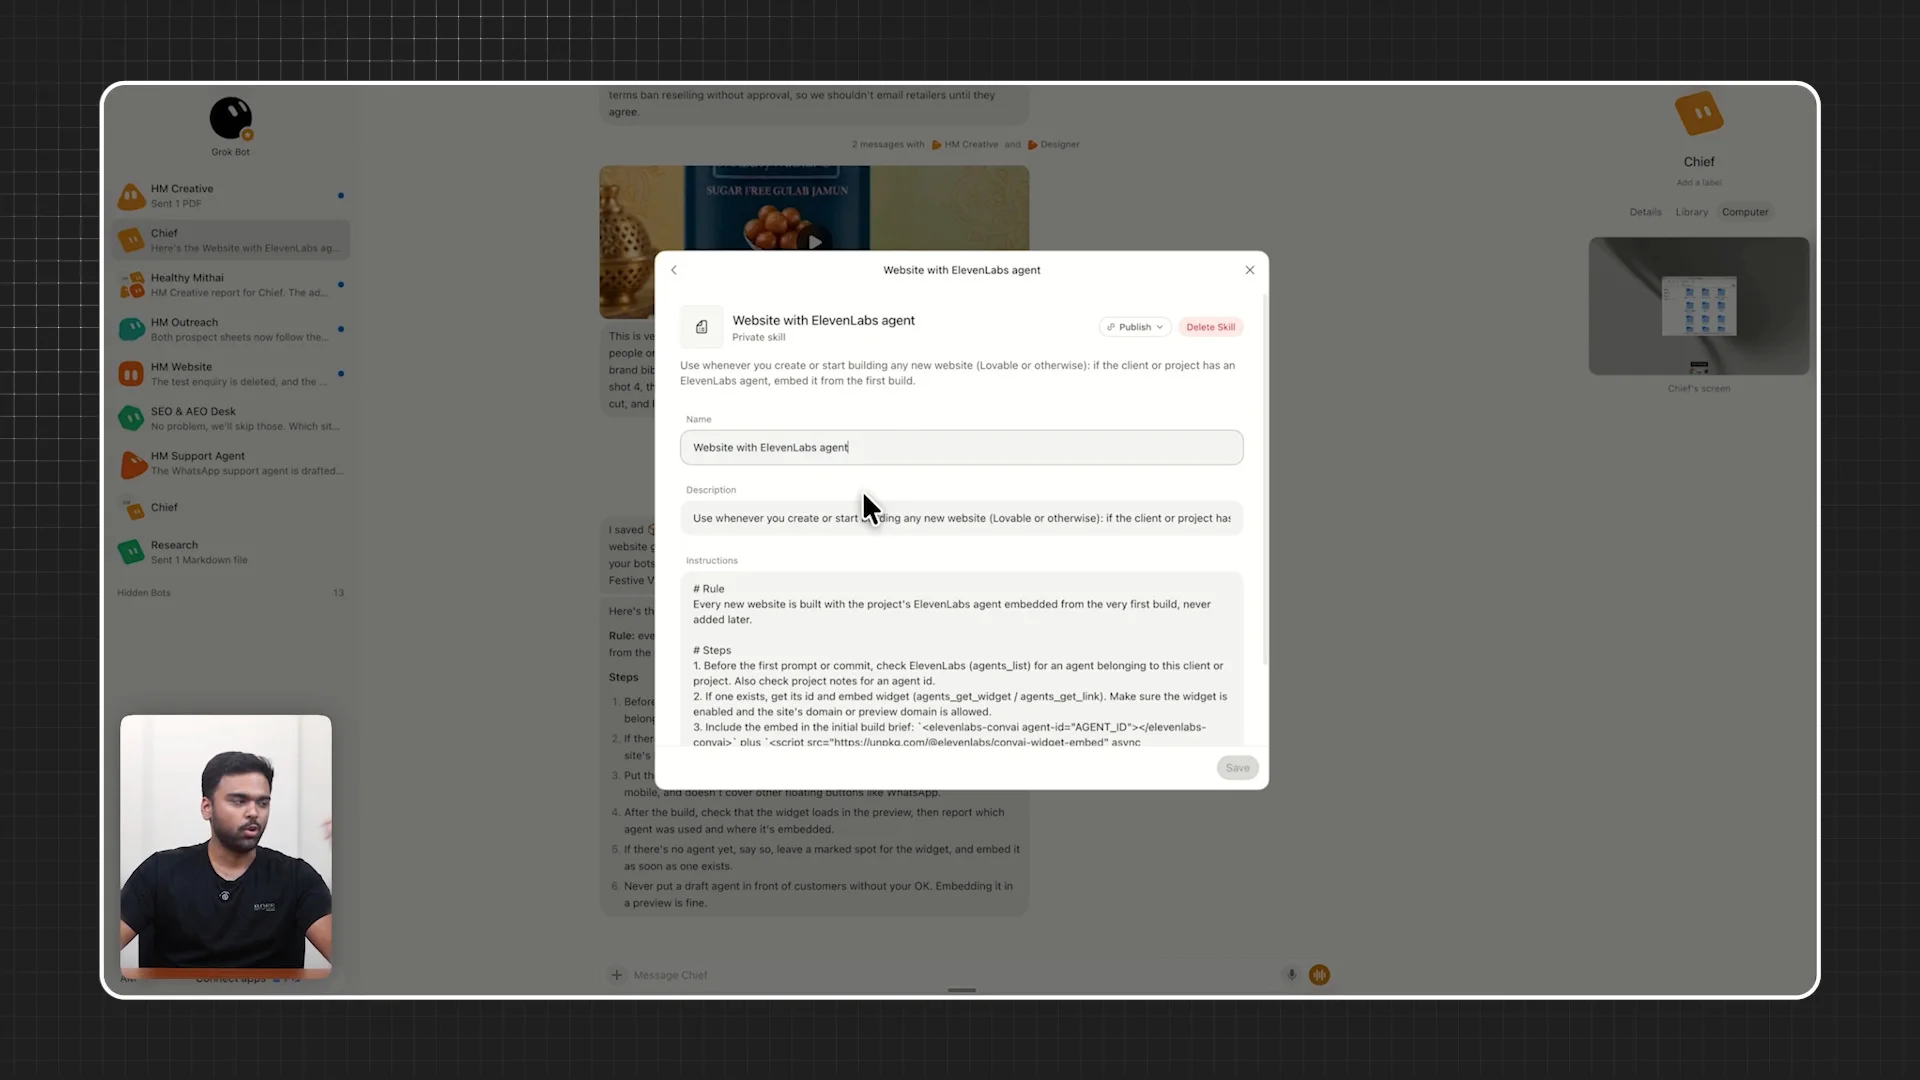Open the Healthy Mithai group chat
This screenshot has width=1920, height=1080.
pos(231,285)
